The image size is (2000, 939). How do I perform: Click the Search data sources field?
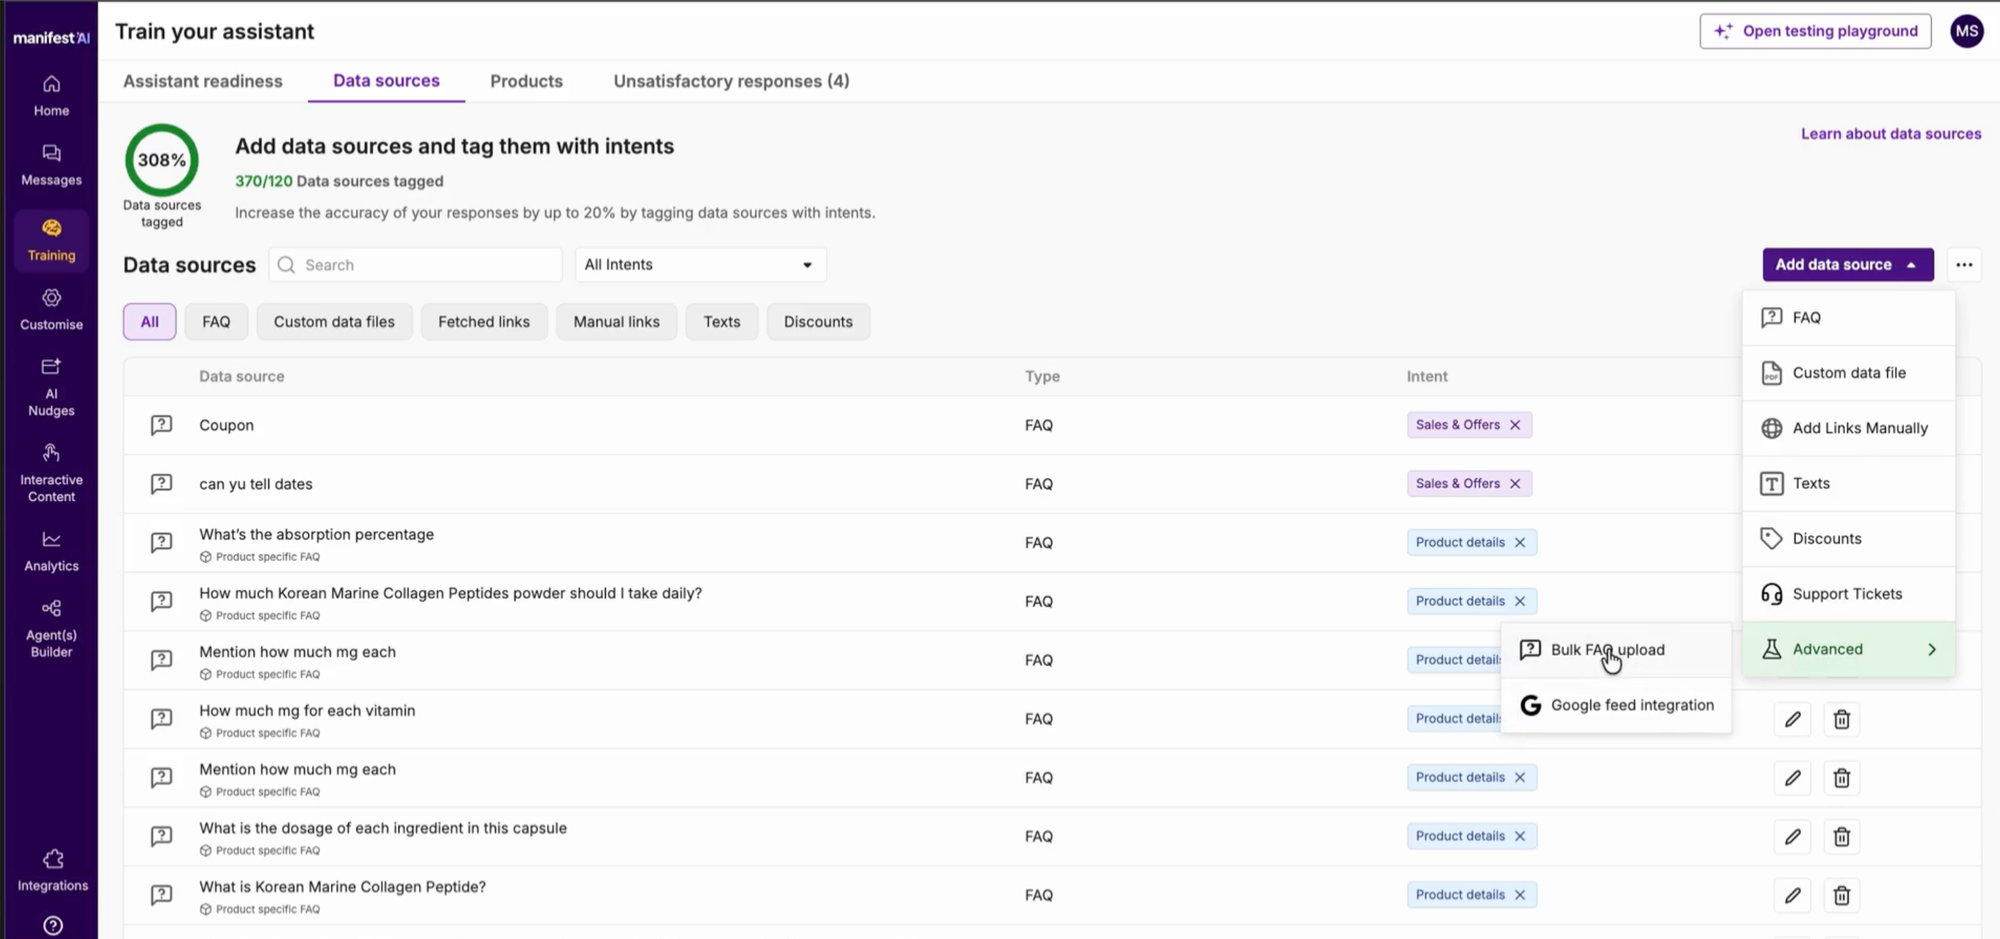415,264
